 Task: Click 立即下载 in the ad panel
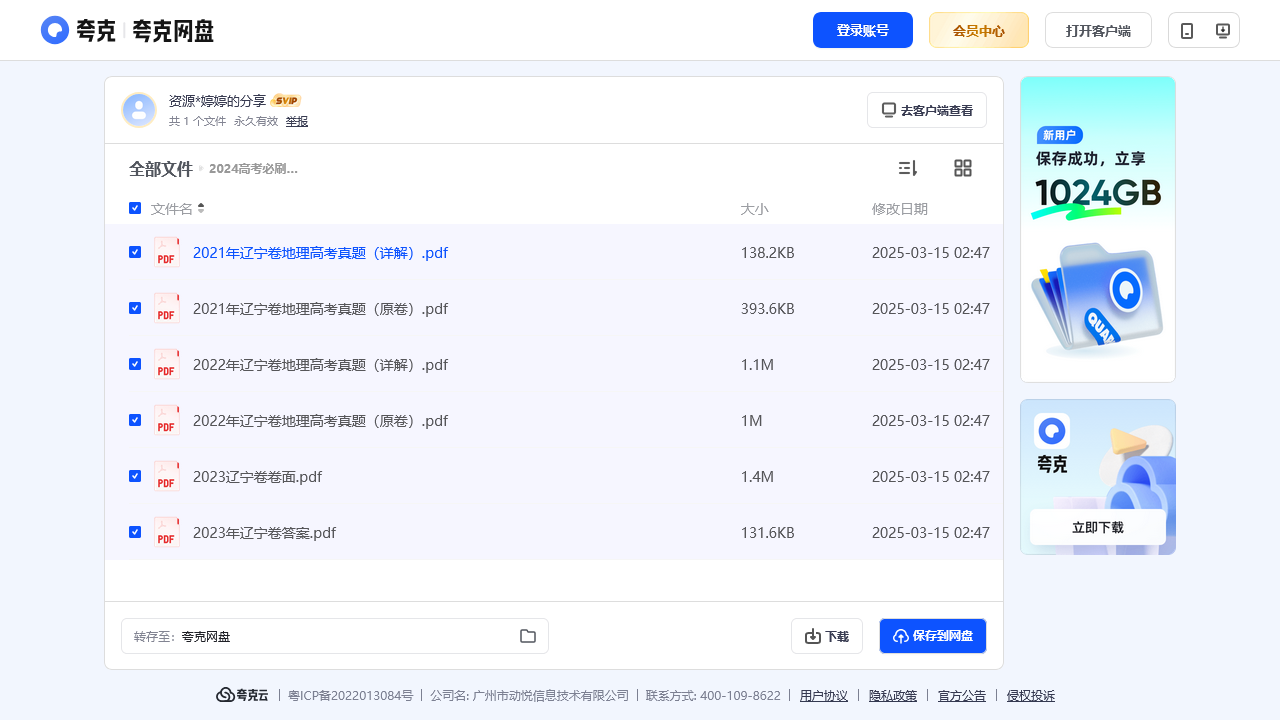coord(1098,527)
